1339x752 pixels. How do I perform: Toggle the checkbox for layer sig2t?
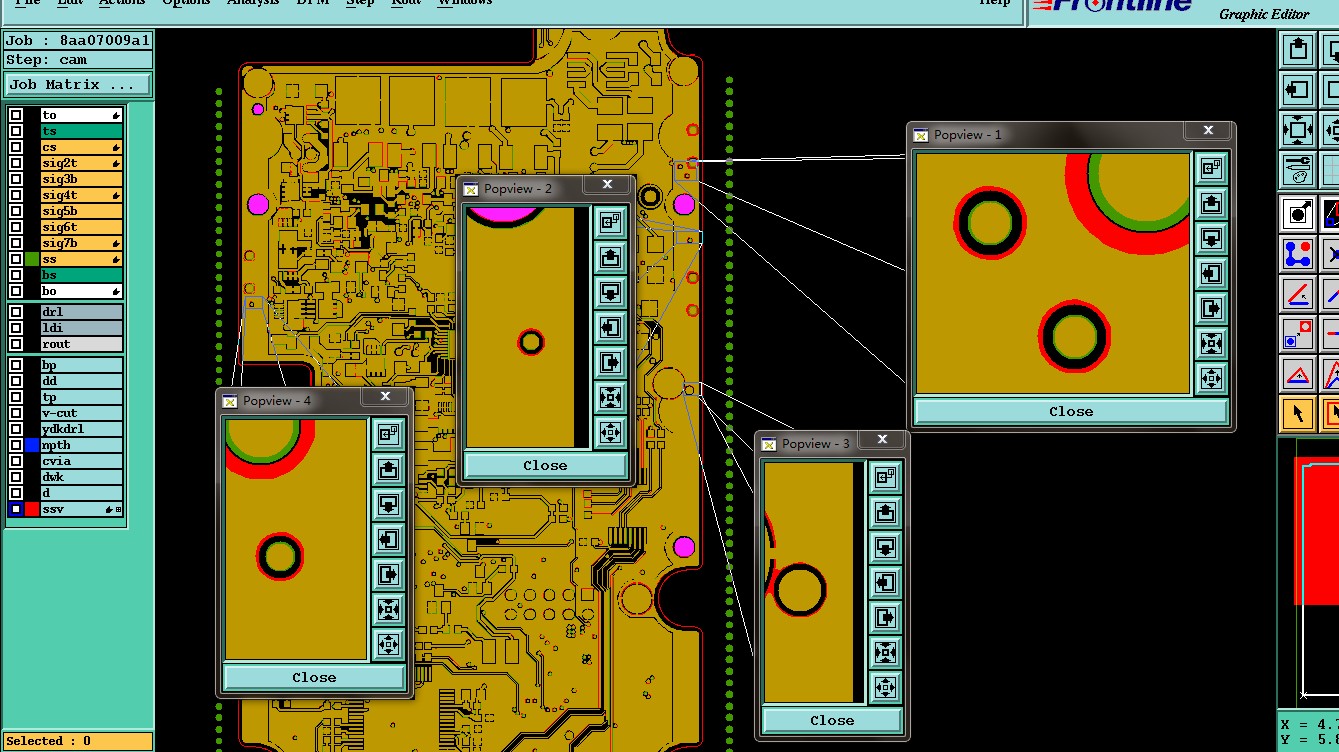(16, 163)
